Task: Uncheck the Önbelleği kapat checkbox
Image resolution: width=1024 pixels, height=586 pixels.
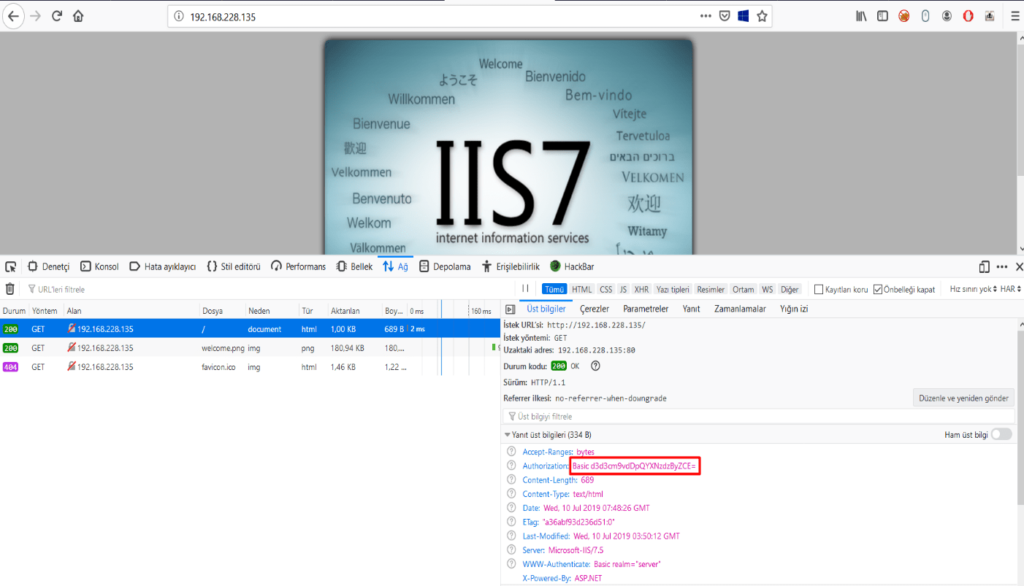Action: [878, 289]
